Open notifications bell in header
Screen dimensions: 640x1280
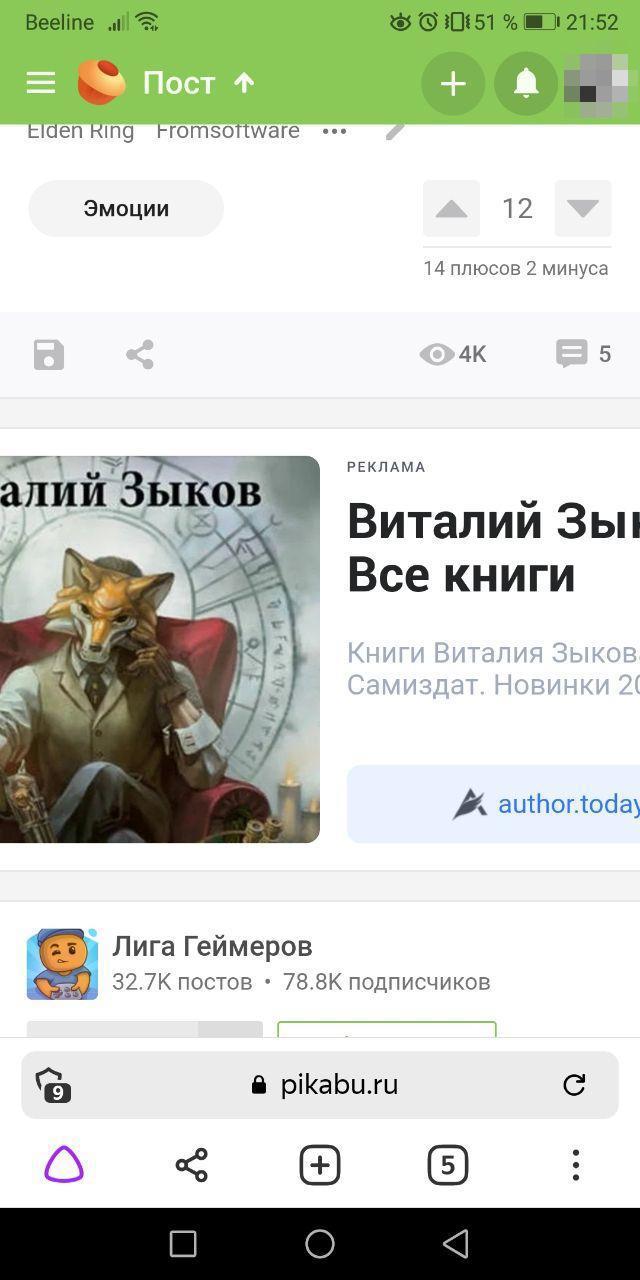tap(526, 84)
